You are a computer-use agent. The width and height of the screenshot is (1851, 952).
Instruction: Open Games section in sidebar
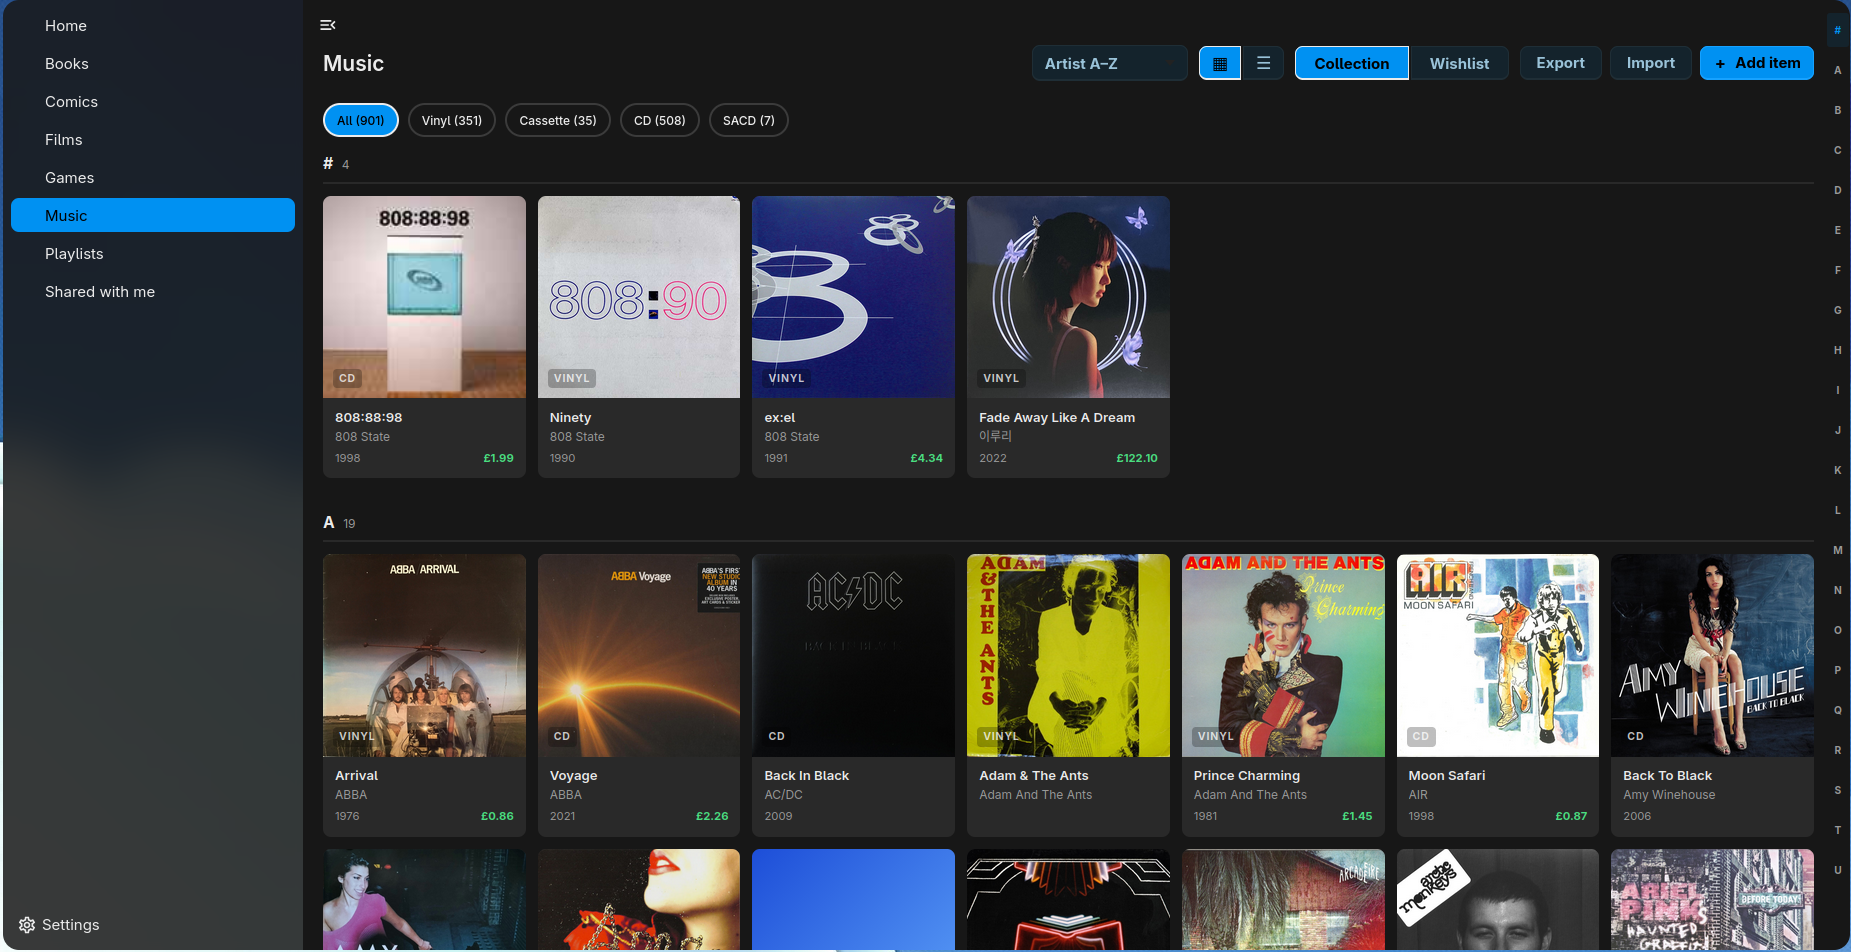(153, 178)
